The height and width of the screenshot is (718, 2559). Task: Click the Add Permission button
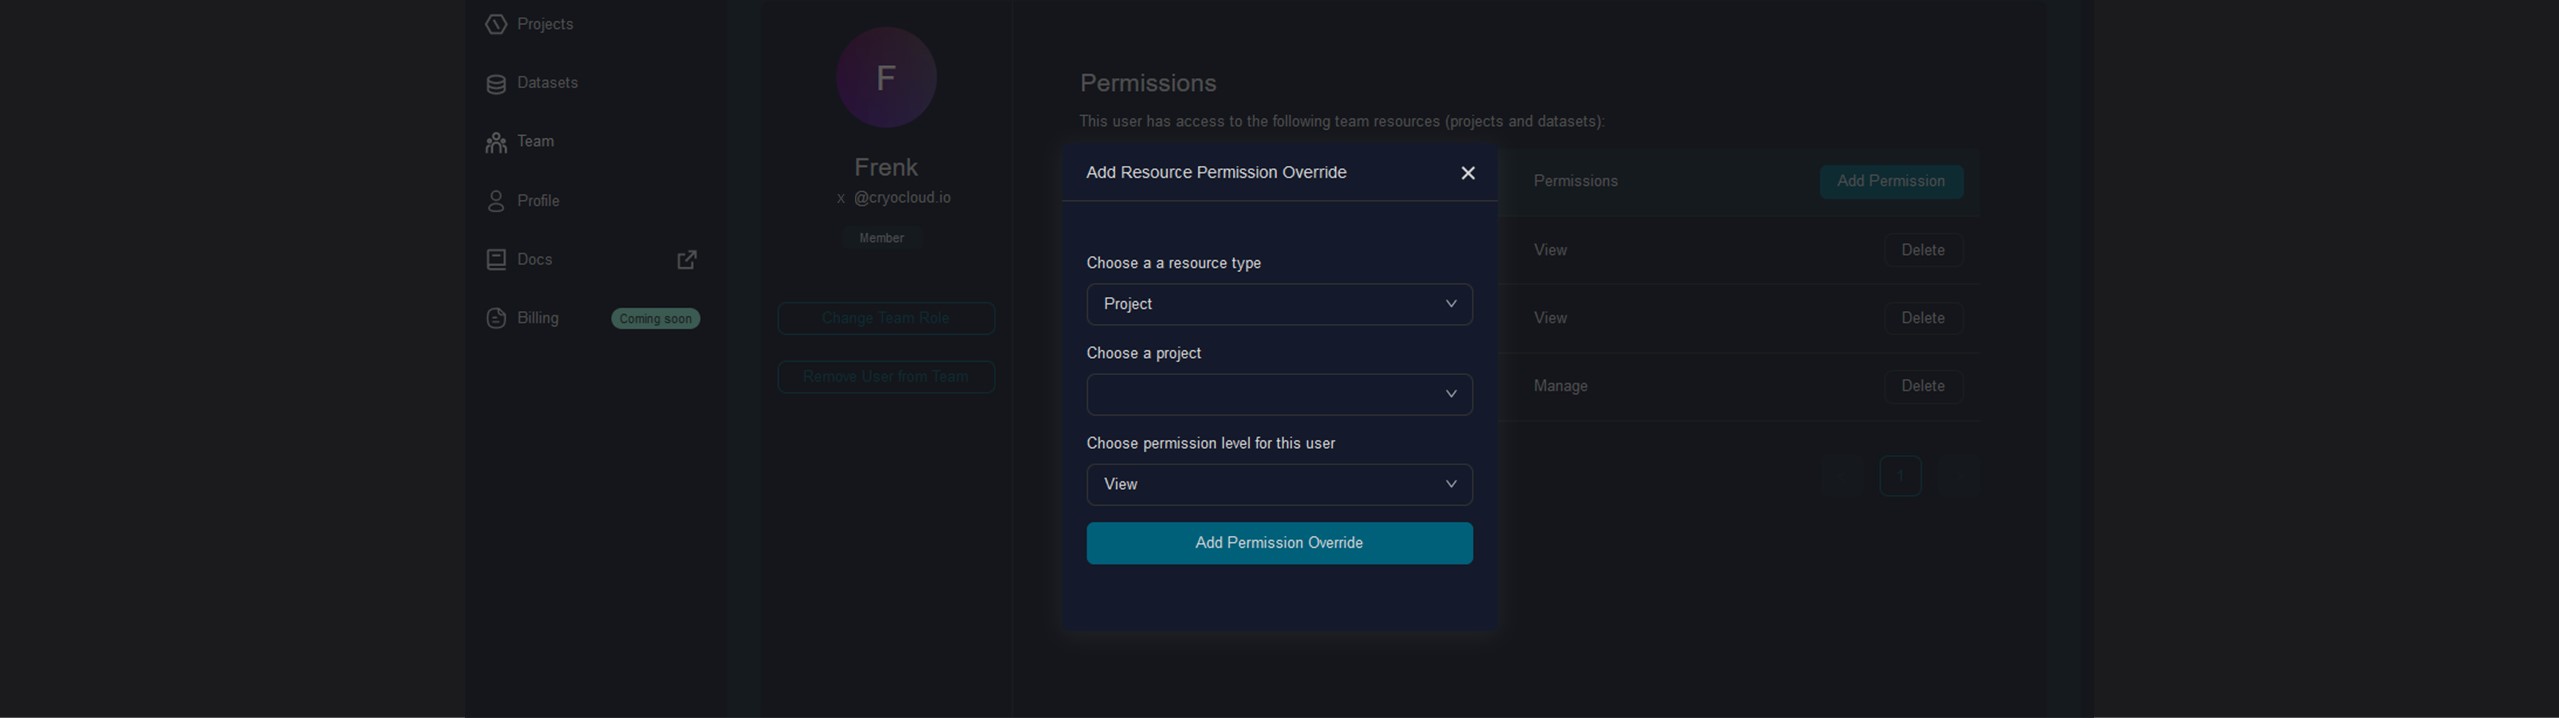(x=1891, y=181)
